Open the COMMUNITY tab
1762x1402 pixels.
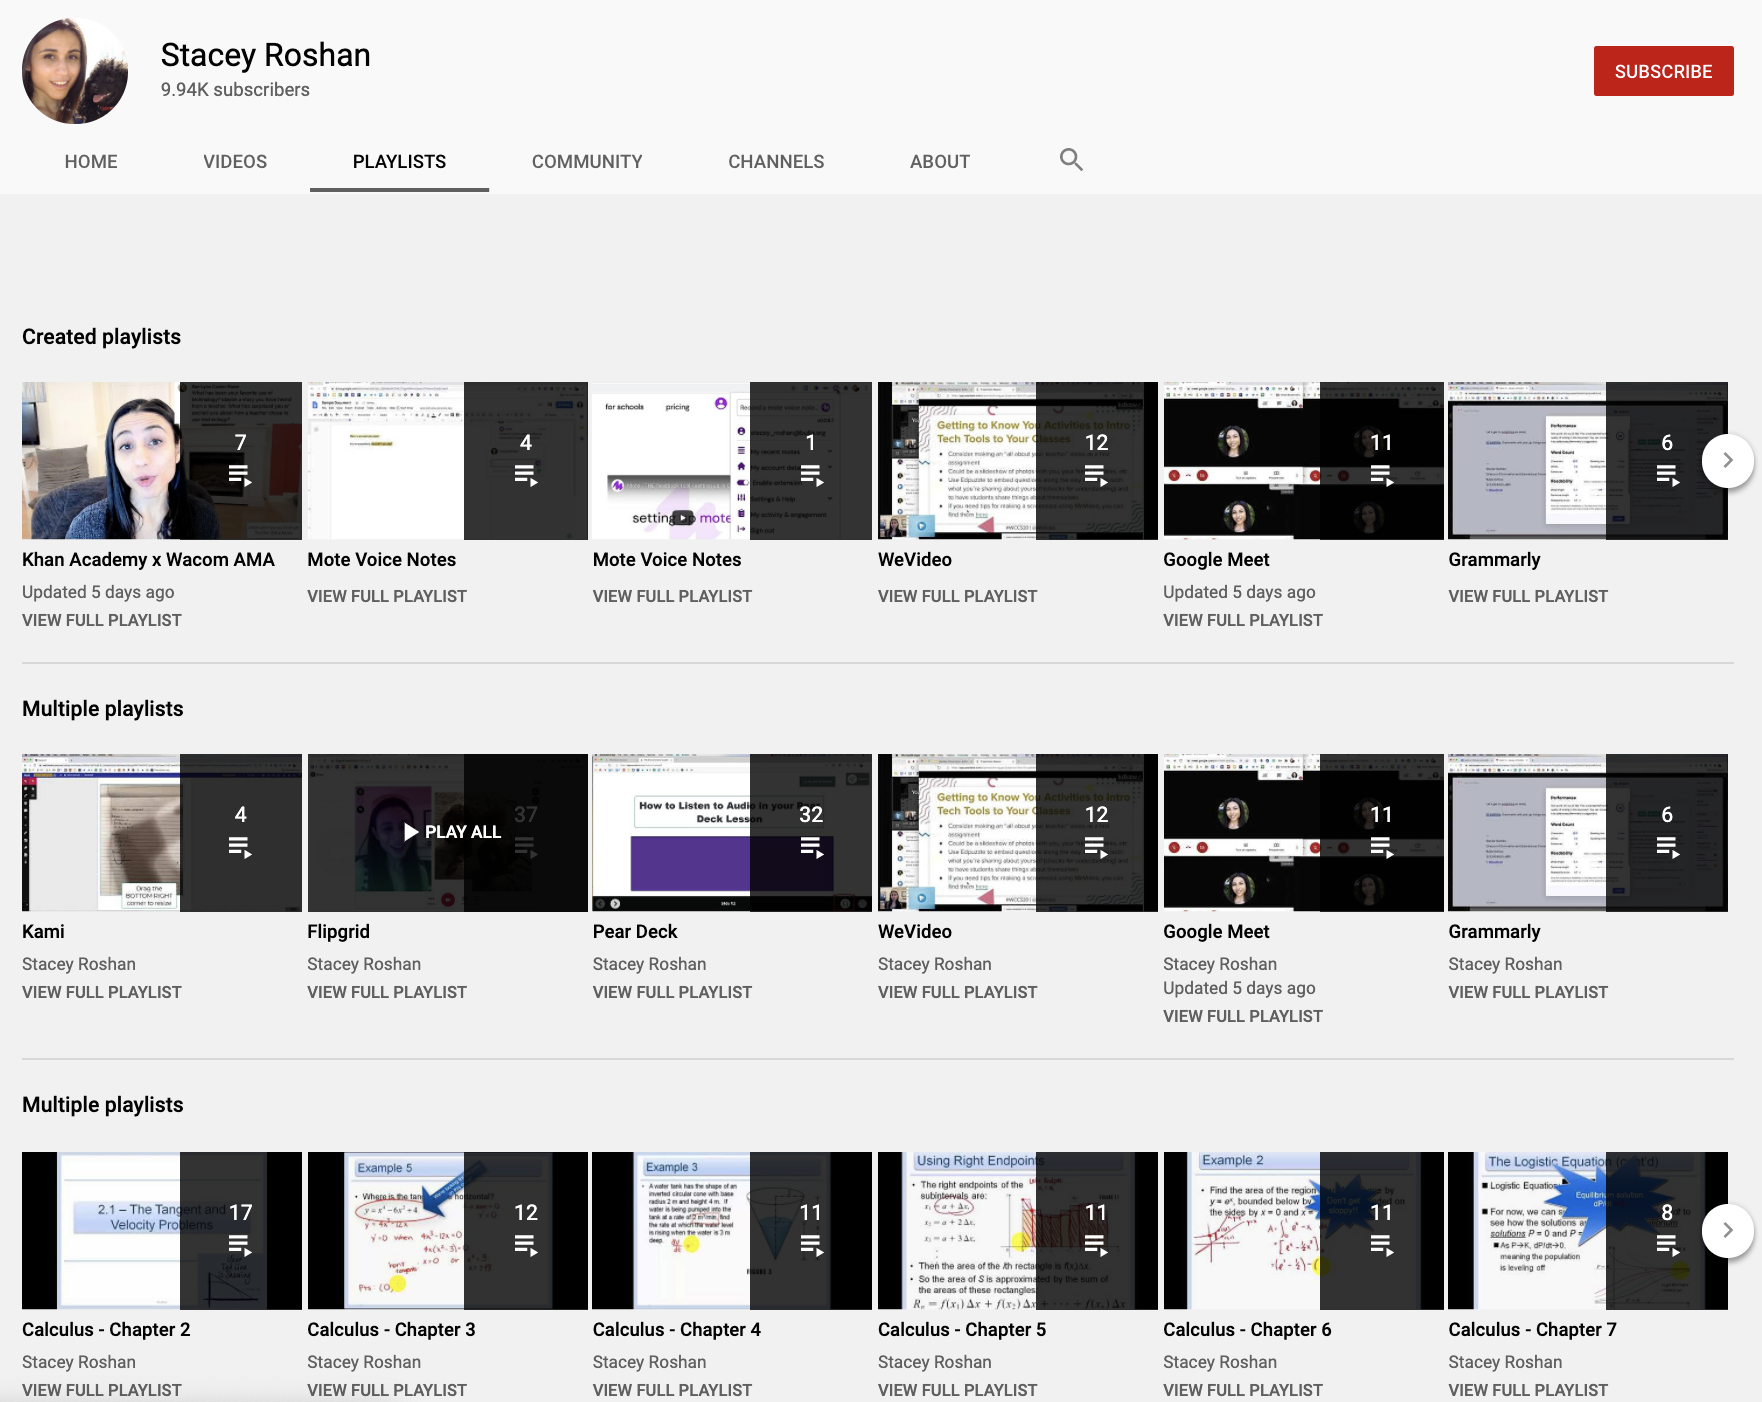tap(587, 161)
